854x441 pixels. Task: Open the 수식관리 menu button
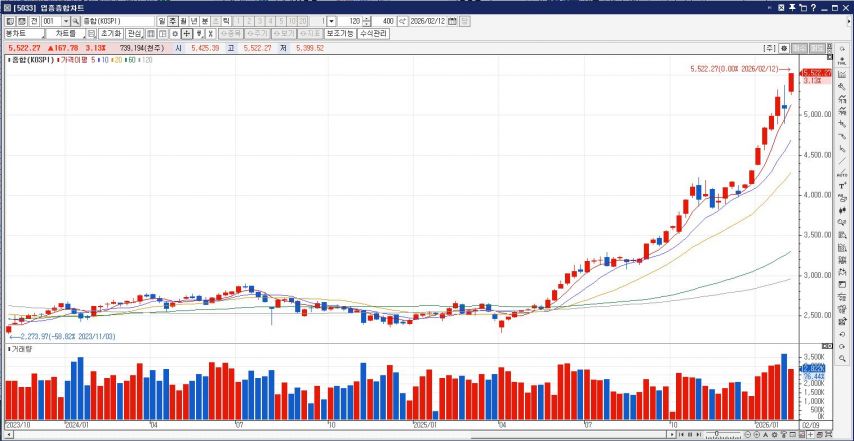[373, 33]
